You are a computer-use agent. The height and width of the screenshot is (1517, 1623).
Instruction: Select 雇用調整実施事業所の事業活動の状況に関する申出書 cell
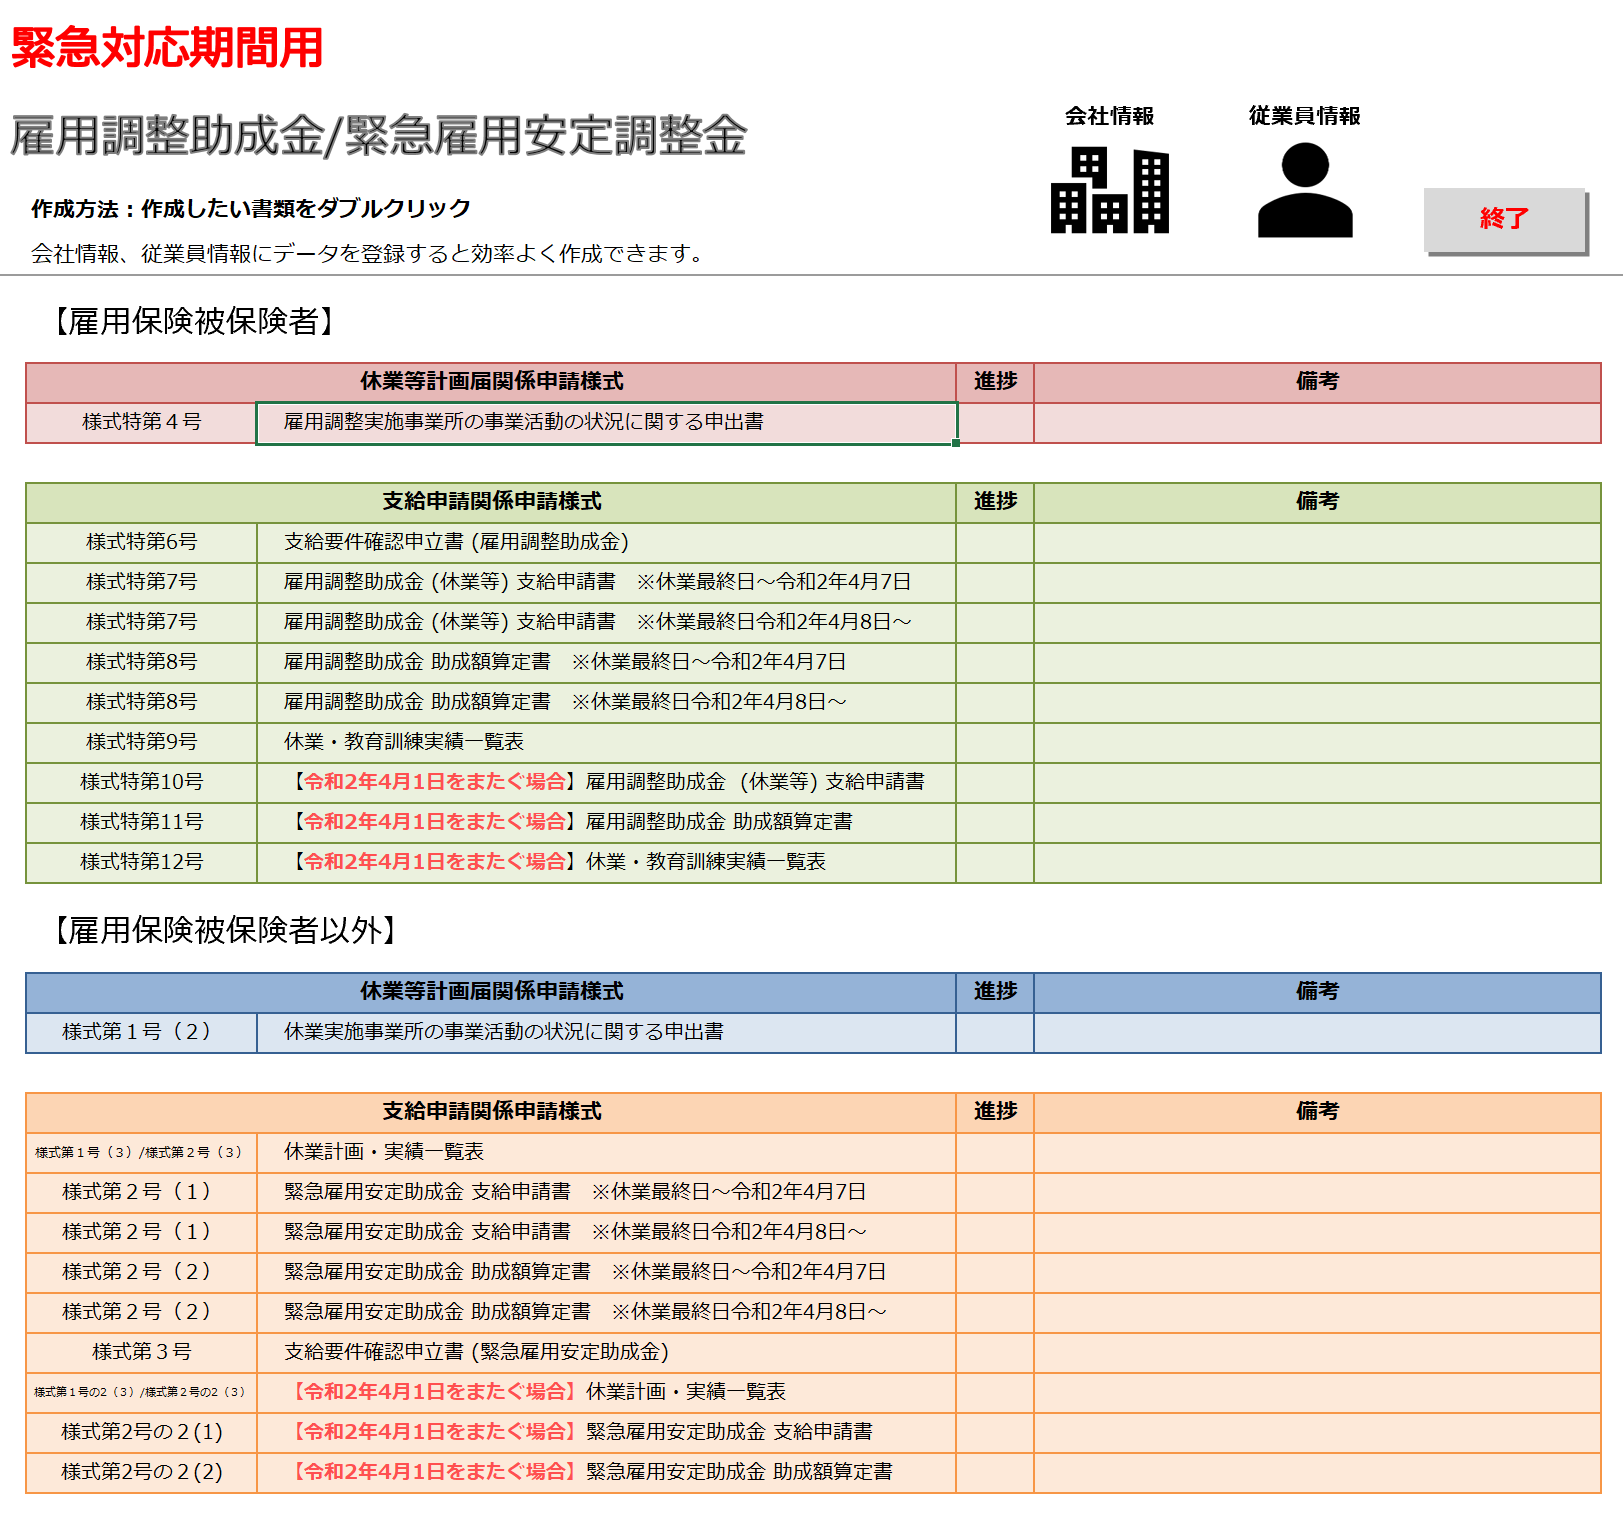(x=606, y=423)
